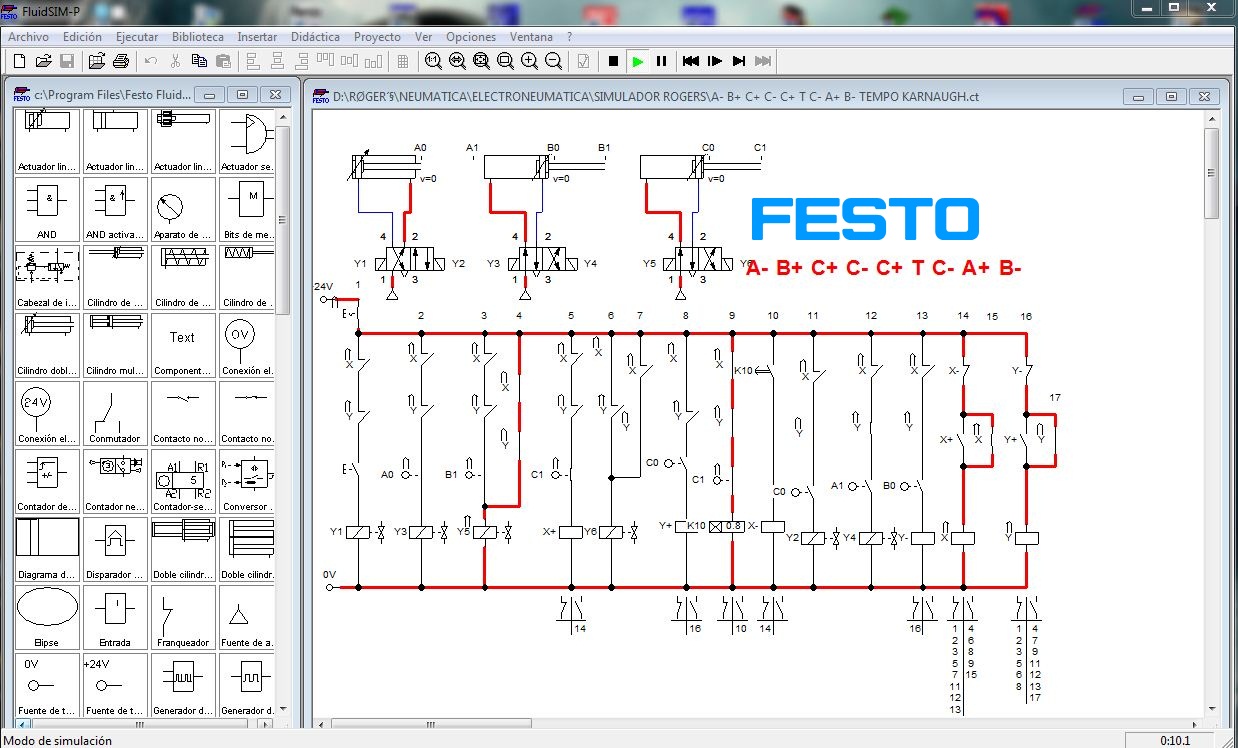
Task: Zoom to 1:1 scale icon
Action: point(433,61)
